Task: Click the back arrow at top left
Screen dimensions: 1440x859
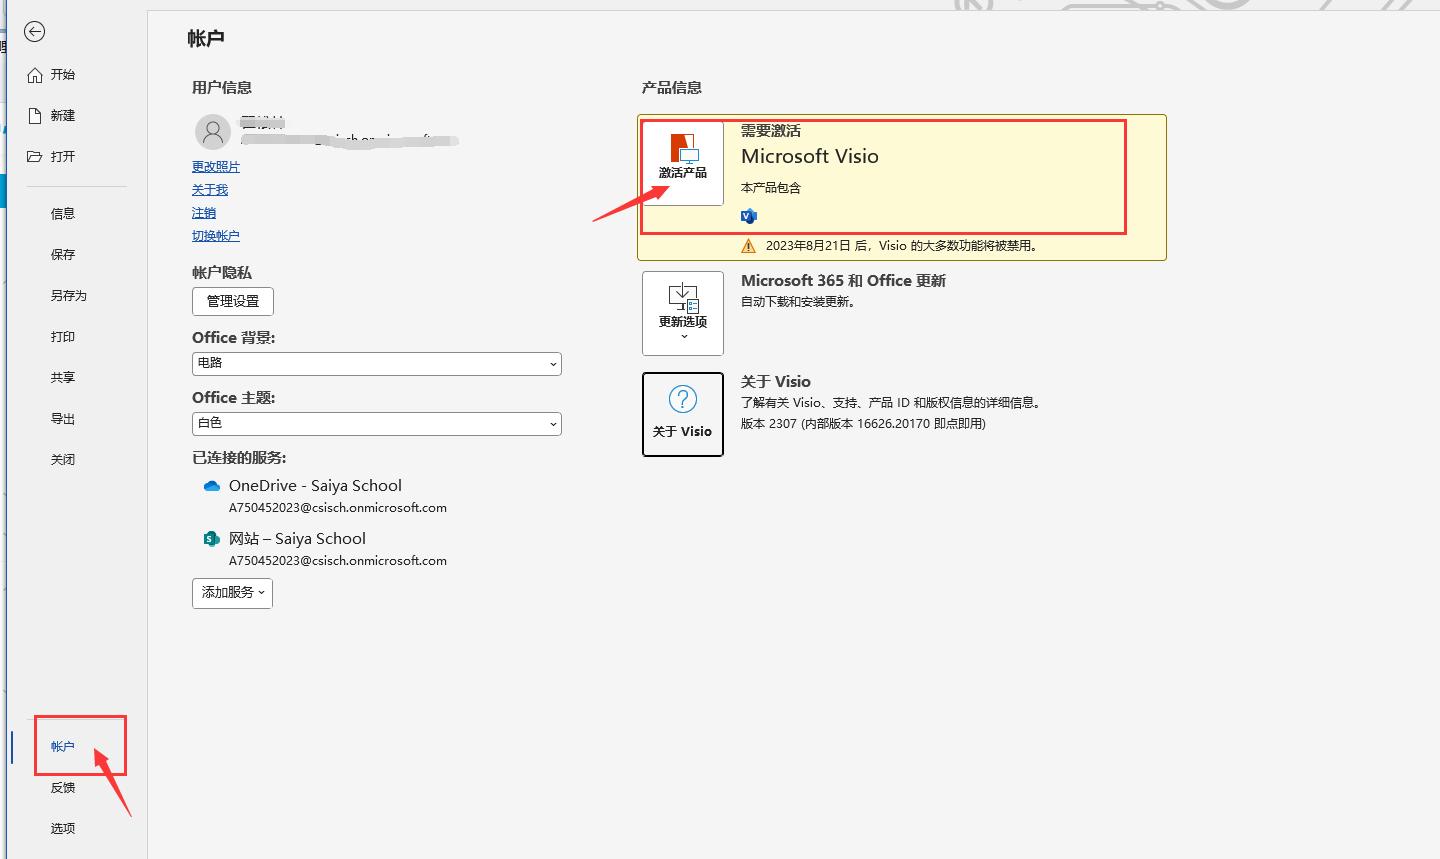Action: coord(34,31)
